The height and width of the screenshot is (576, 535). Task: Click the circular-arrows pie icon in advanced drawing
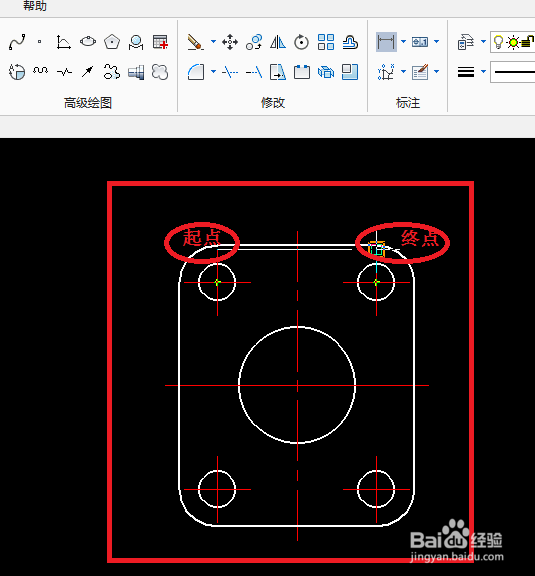tap(17, 72)
